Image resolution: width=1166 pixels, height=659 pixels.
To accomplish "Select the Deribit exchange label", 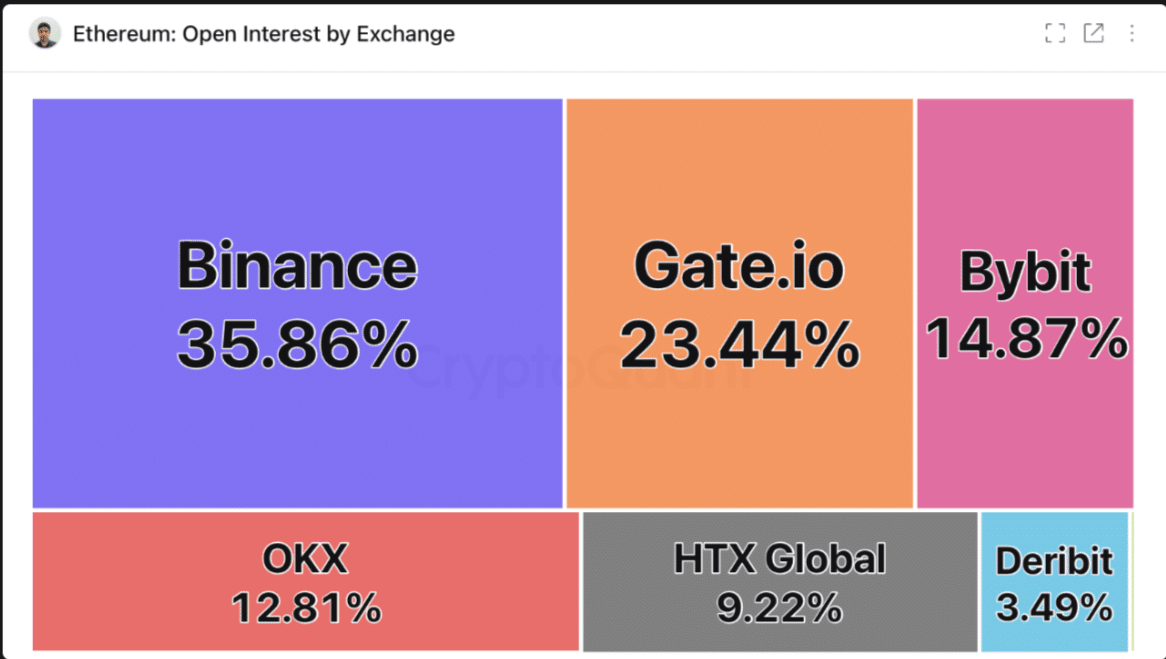I will (x=1054, y=561).
